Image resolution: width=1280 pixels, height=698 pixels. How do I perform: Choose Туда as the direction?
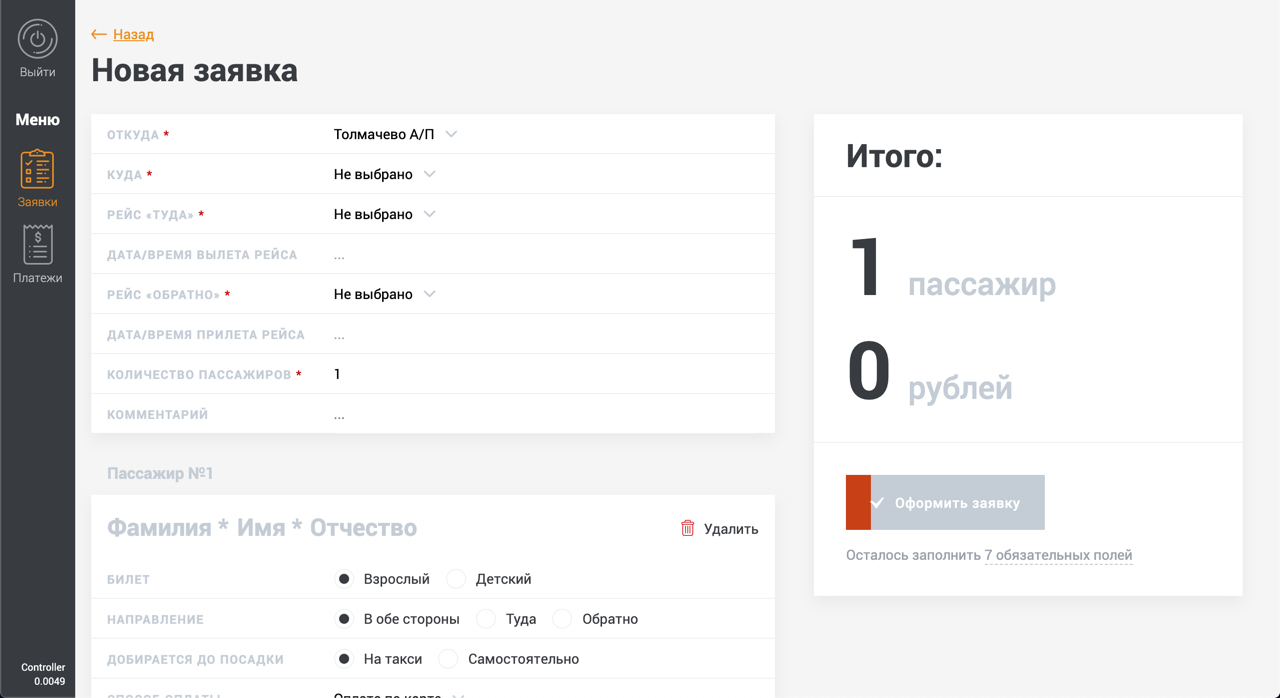click(487, 619)
